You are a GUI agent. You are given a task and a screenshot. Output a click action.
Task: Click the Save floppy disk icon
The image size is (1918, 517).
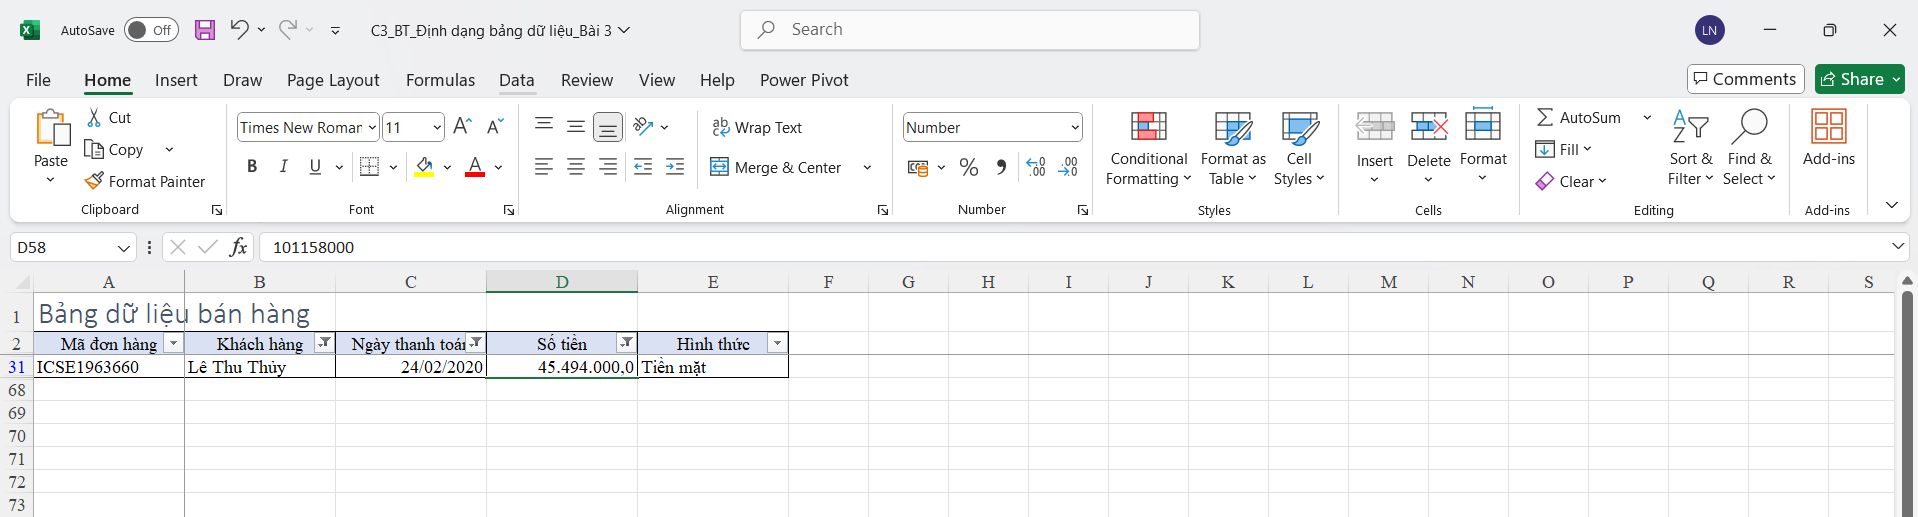click(x=205, y=30)
